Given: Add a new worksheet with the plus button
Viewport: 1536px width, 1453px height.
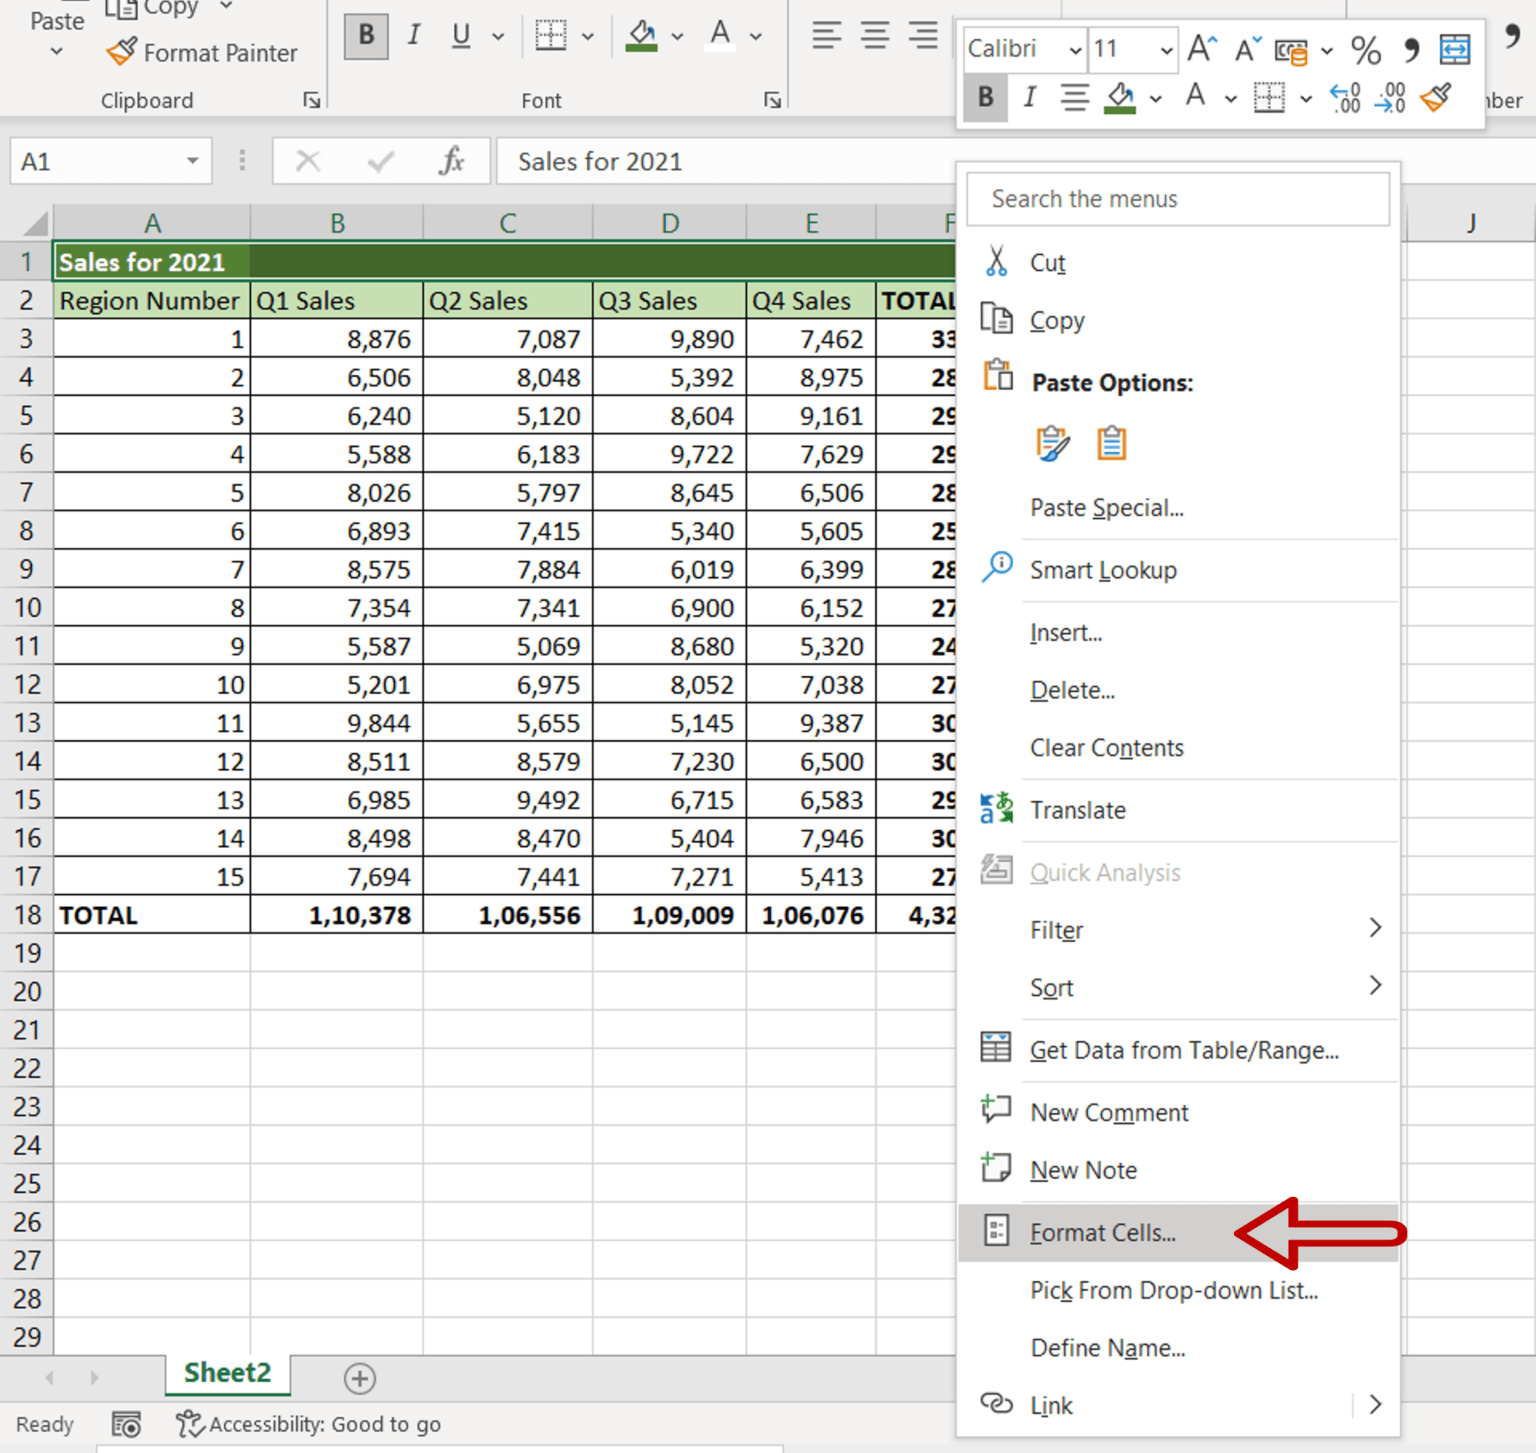Looking at the screenshot, I should coord(360,1378).
